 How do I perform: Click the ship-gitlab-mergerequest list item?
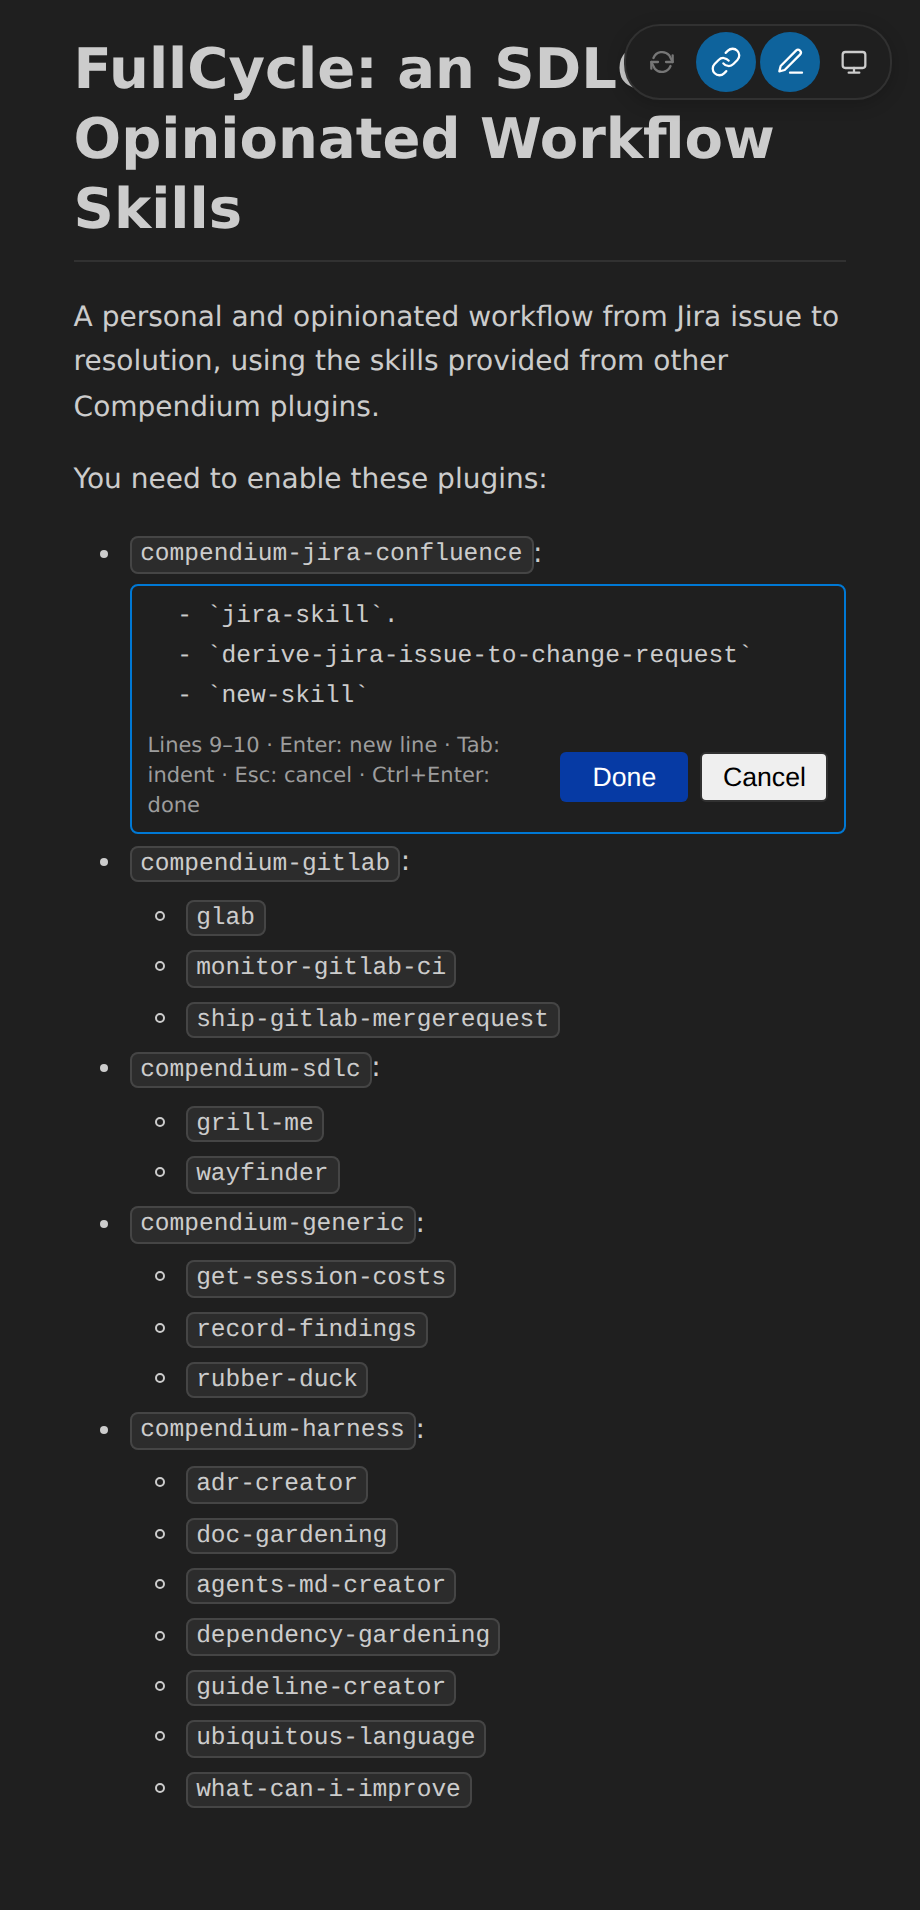(x=372, y=1019)
